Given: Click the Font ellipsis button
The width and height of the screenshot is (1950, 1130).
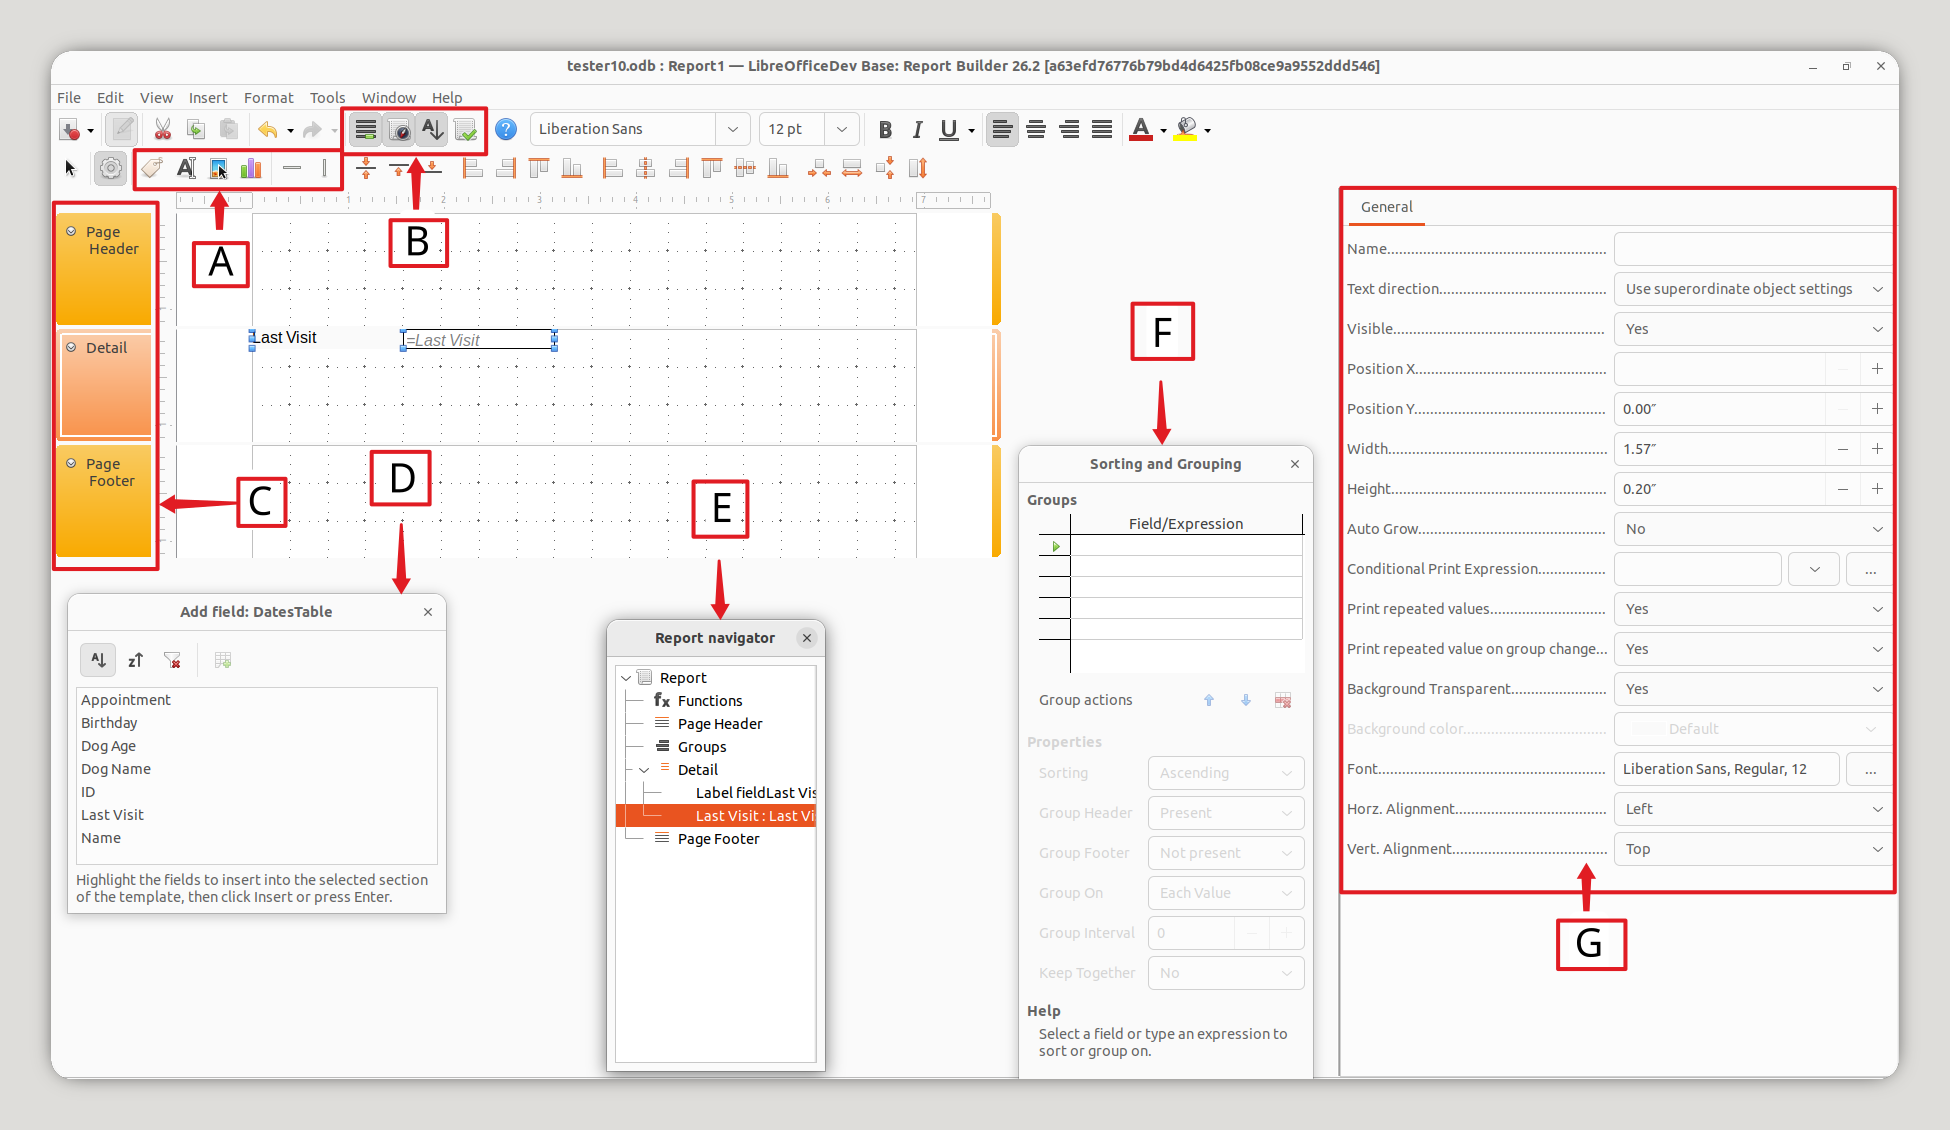Looking at the screenshot, I should pos(1869,769).
